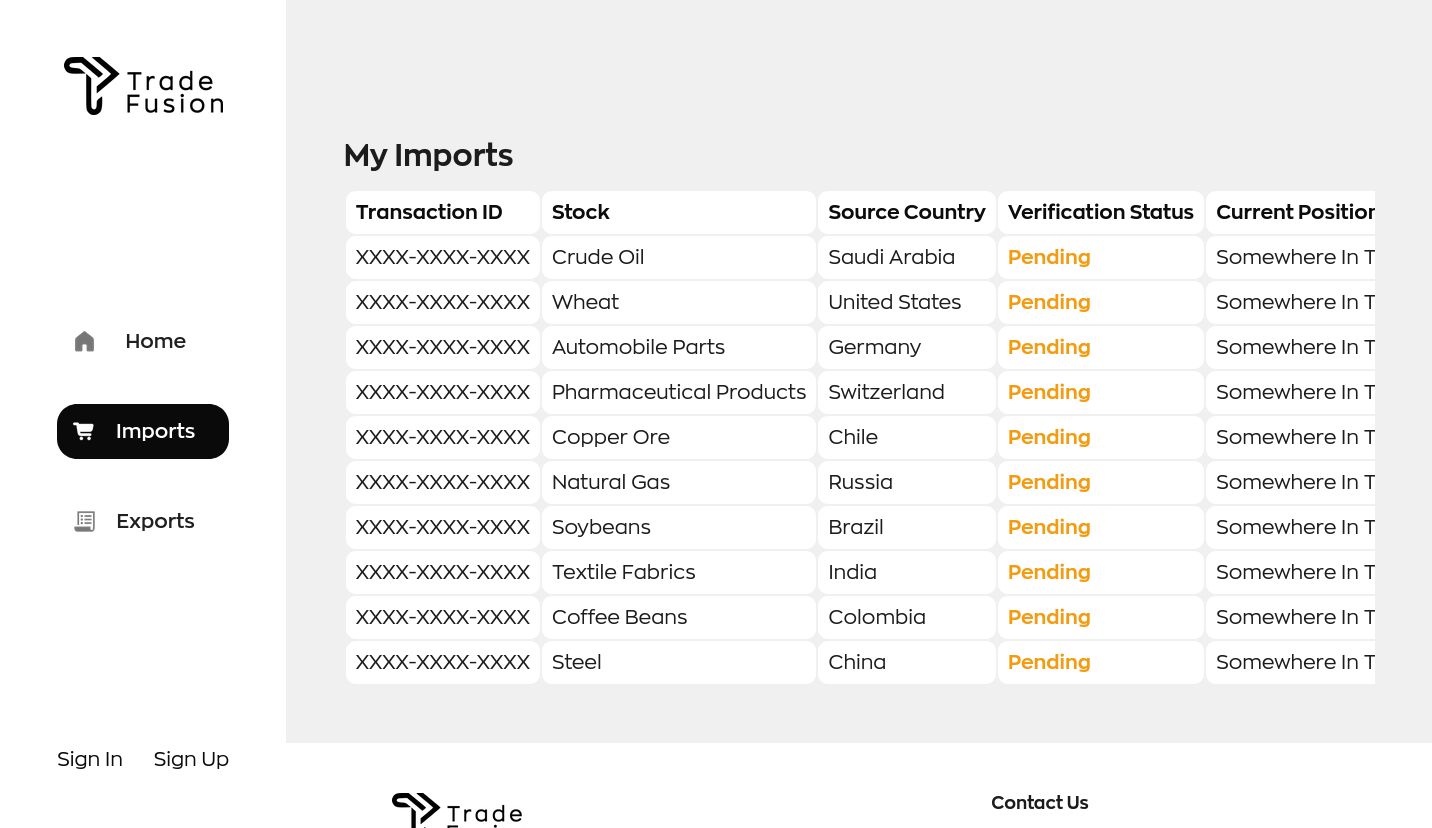Click the Source Country column header

[x=906, y=212]
